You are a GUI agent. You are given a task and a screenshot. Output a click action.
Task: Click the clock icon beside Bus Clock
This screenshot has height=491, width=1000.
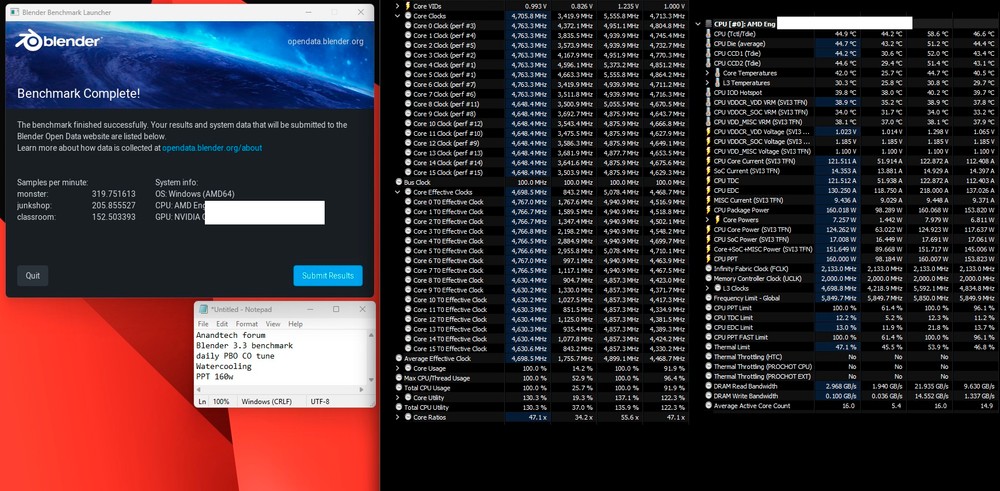399,182
